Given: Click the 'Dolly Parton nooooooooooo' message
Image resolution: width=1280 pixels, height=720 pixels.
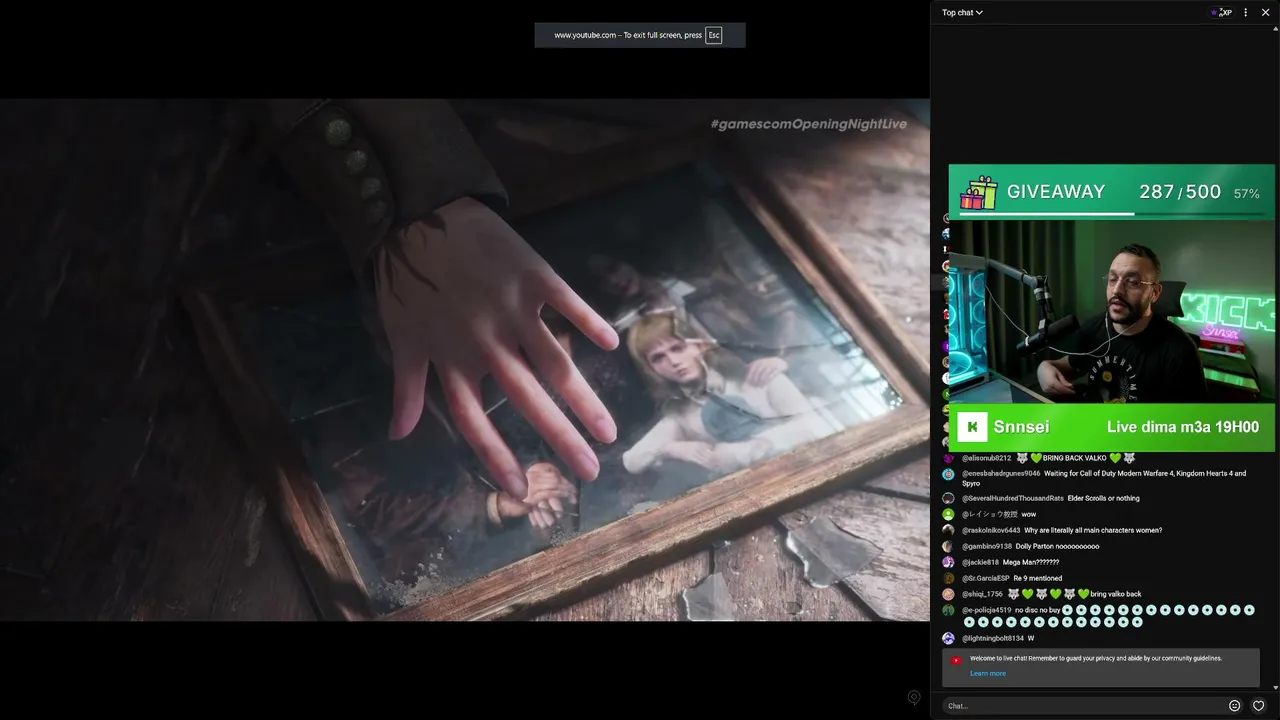Looking at the screenshot, I should (x=1057, y=546).
